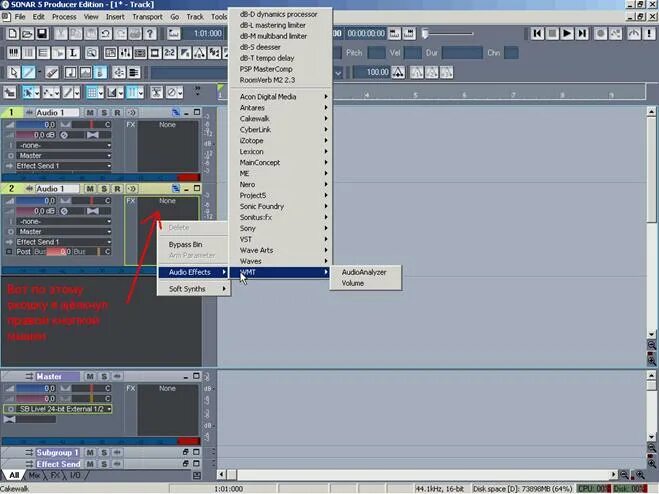Undo the last action from toolbar

tap(105, 34)
